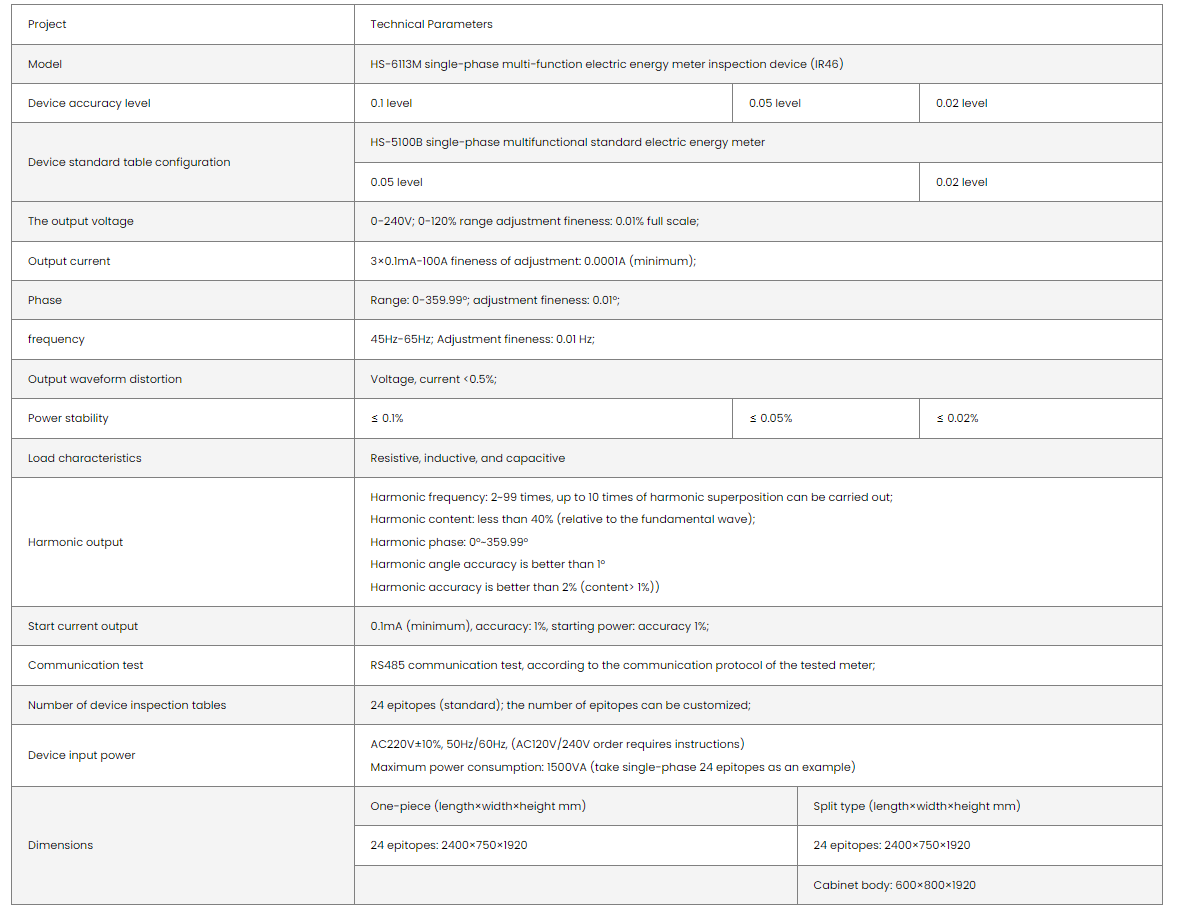Select the HS-5100B standard meter text

coord(567,142)
